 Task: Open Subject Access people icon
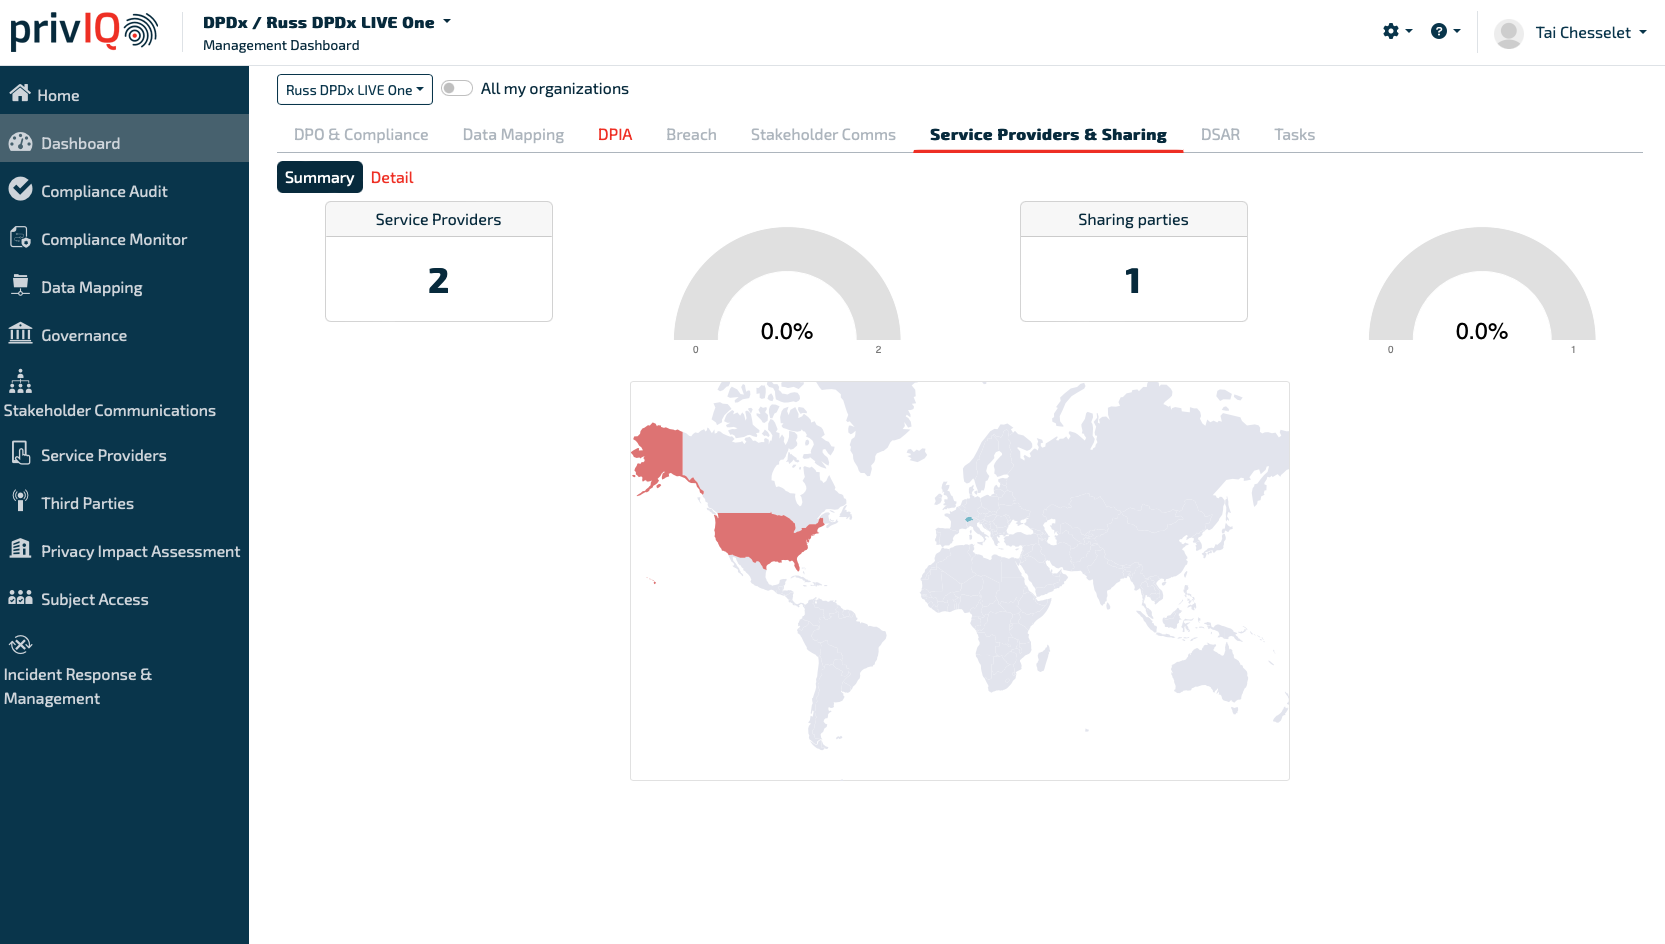pyautogui.click(x=20, y=597)
